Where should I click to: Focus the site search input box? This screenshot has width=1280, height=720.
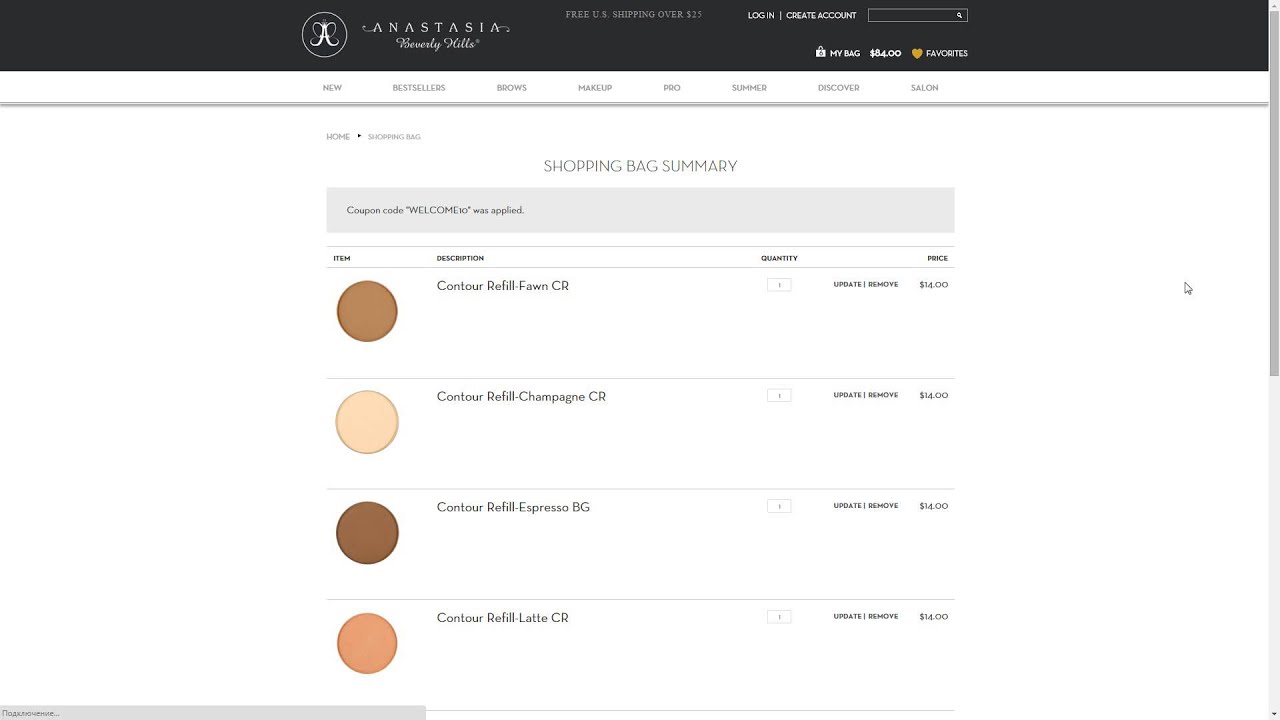point(910,15)
